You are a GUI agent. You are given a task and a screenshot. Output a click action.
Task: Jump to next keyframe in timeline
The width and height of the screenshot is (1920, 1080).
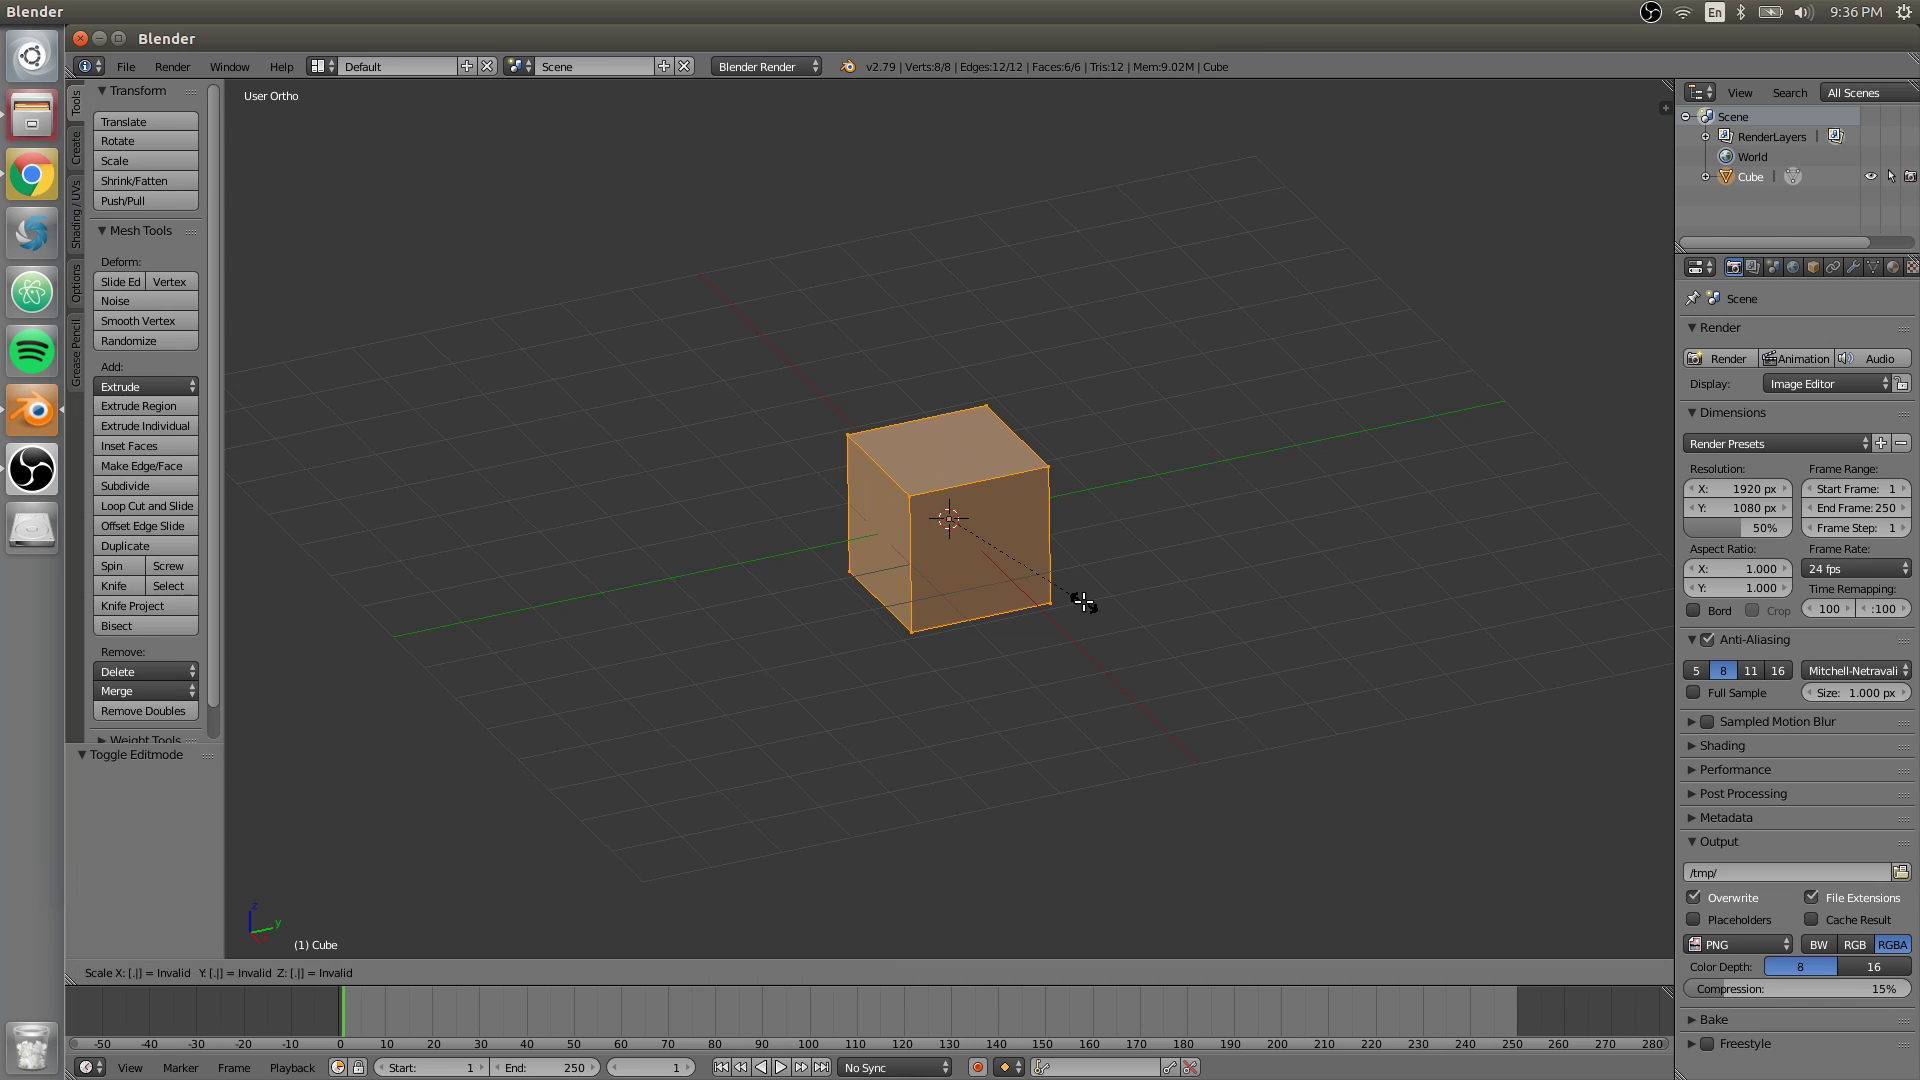[x=801, y=1067]
